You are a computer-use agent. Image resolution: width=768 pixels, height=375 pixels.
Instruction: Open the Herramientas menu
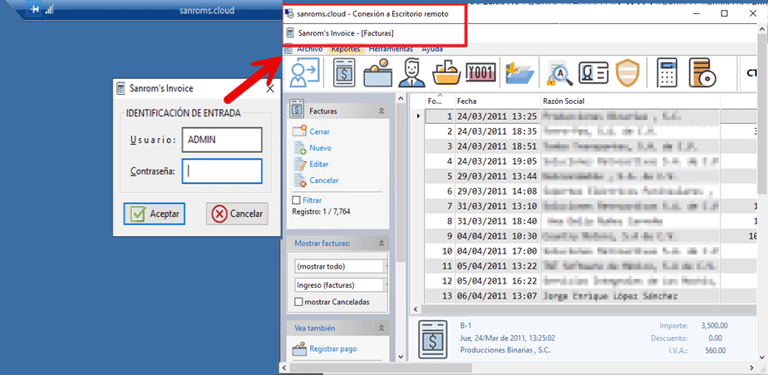(391, 49)
